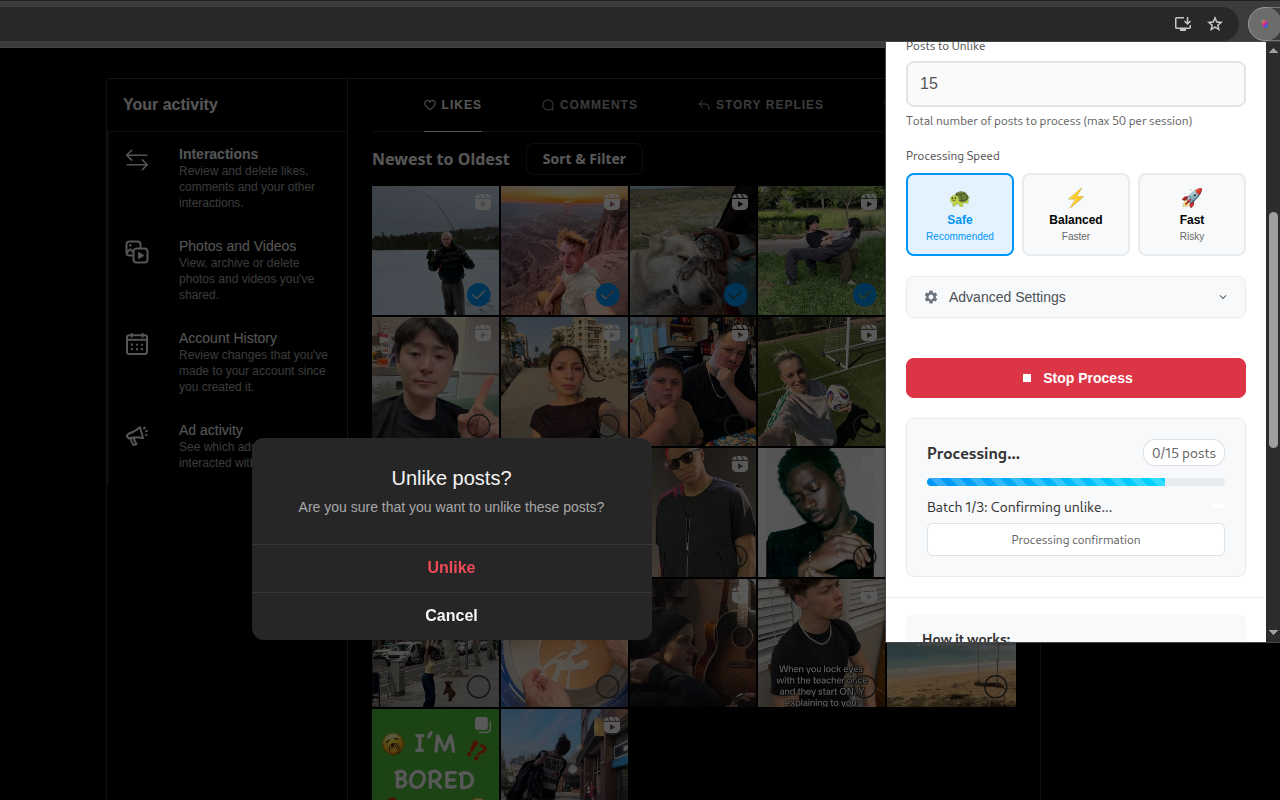
Task: Collapse the Processing status panel
Action: [x=1219, y=507]
